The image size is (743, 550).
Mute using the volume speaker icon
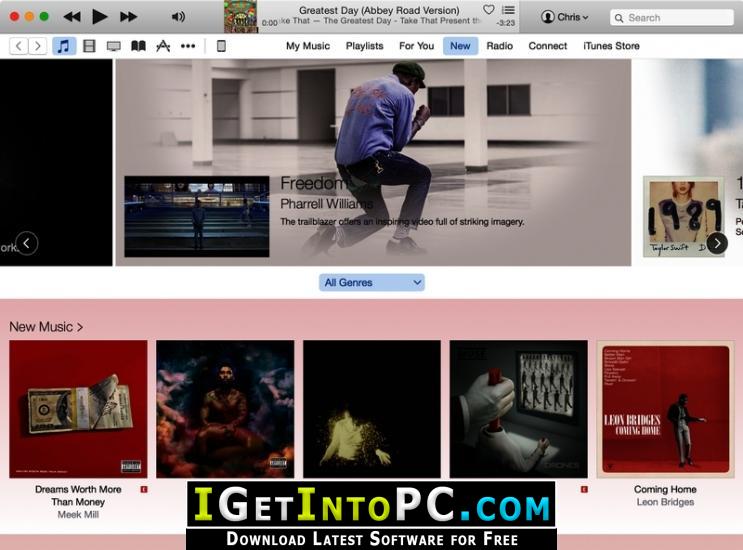click(178, 17)
